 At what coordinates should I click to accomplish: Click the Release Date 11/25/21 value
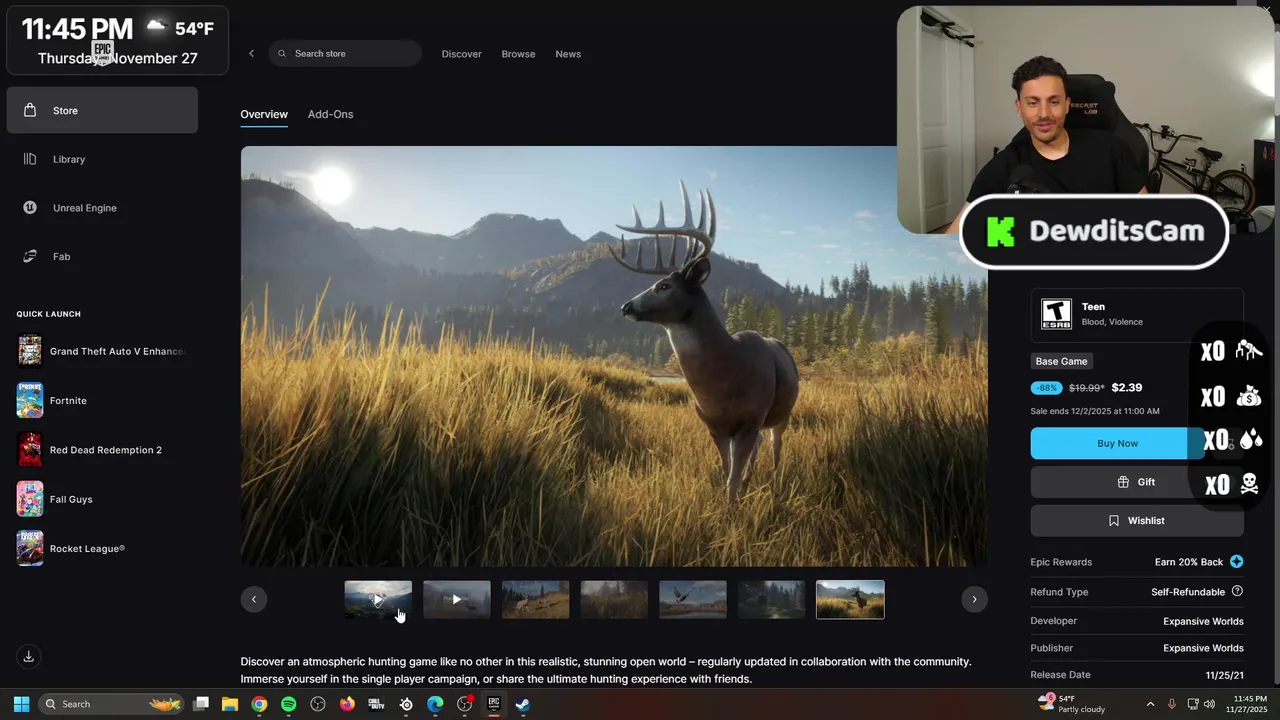[x=1225, y=675]
